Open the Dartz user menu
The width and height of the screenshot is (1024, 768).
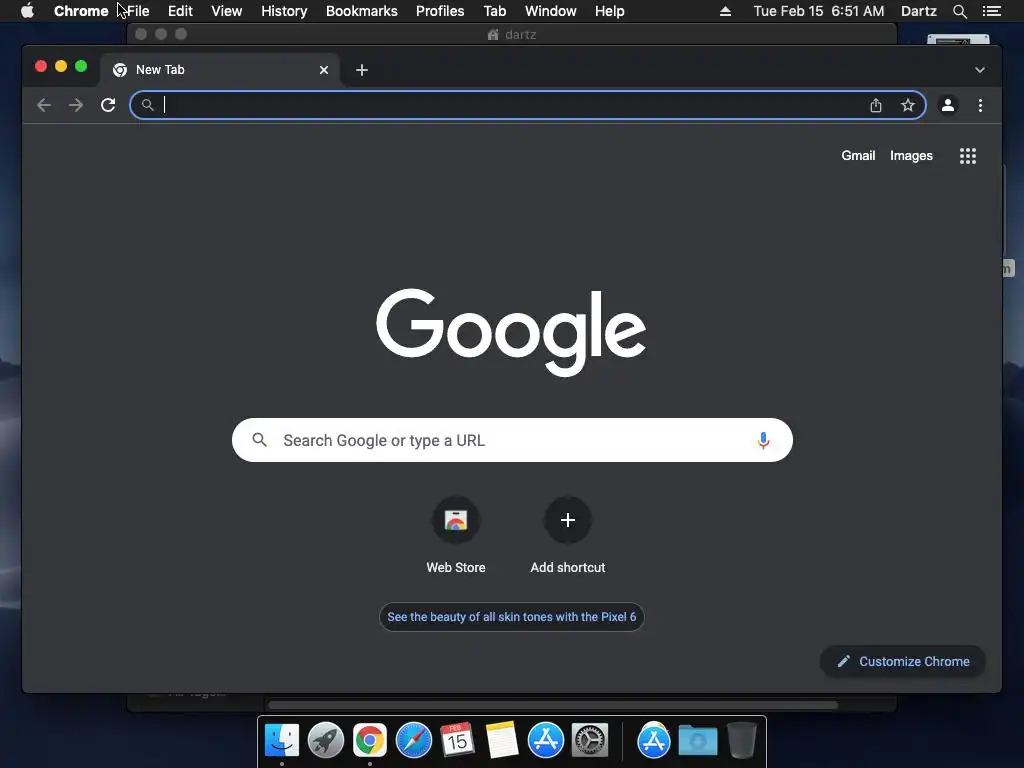tap(918, 11)
